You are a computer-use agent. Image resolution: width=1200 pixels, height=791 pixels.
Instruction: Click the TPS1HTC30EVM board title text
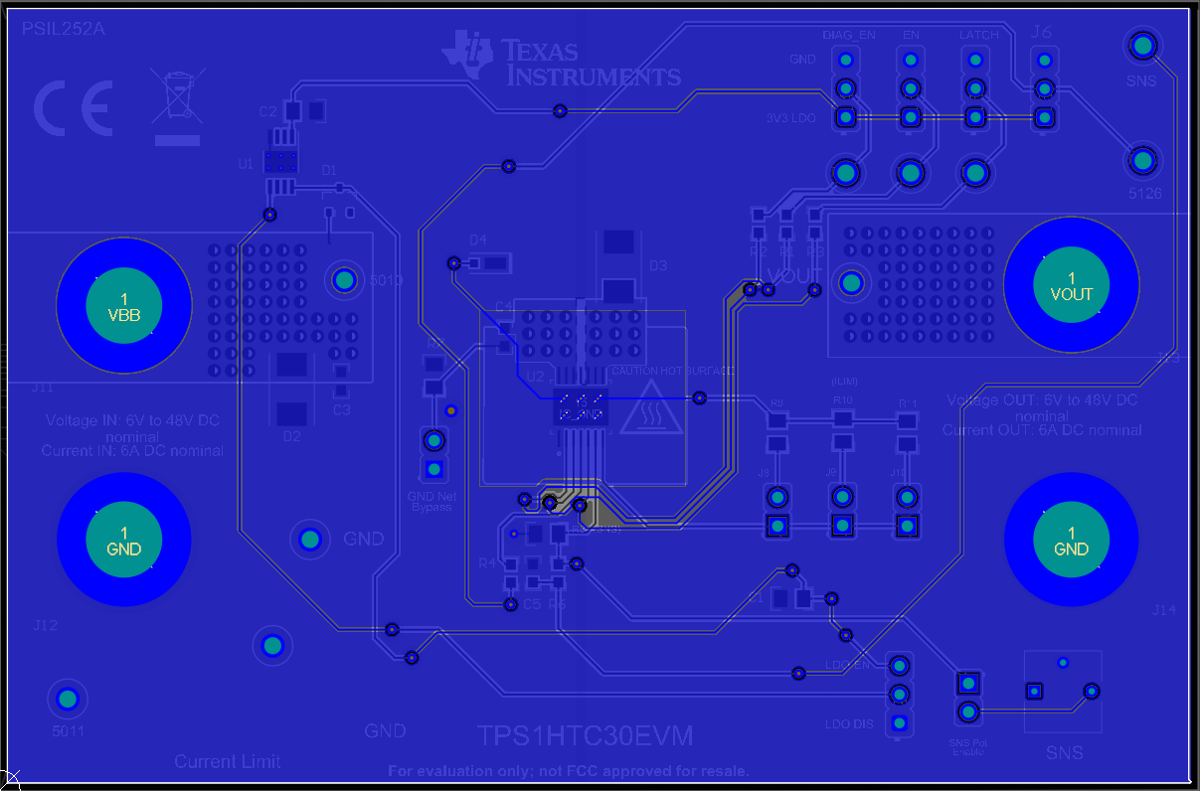585,734
